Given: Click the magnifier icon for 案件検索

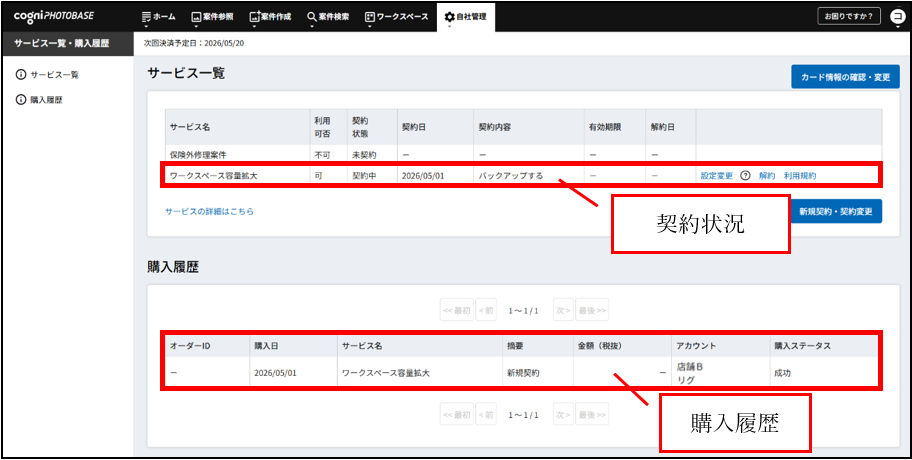Looking at the screenshot, I should (312, 17).
